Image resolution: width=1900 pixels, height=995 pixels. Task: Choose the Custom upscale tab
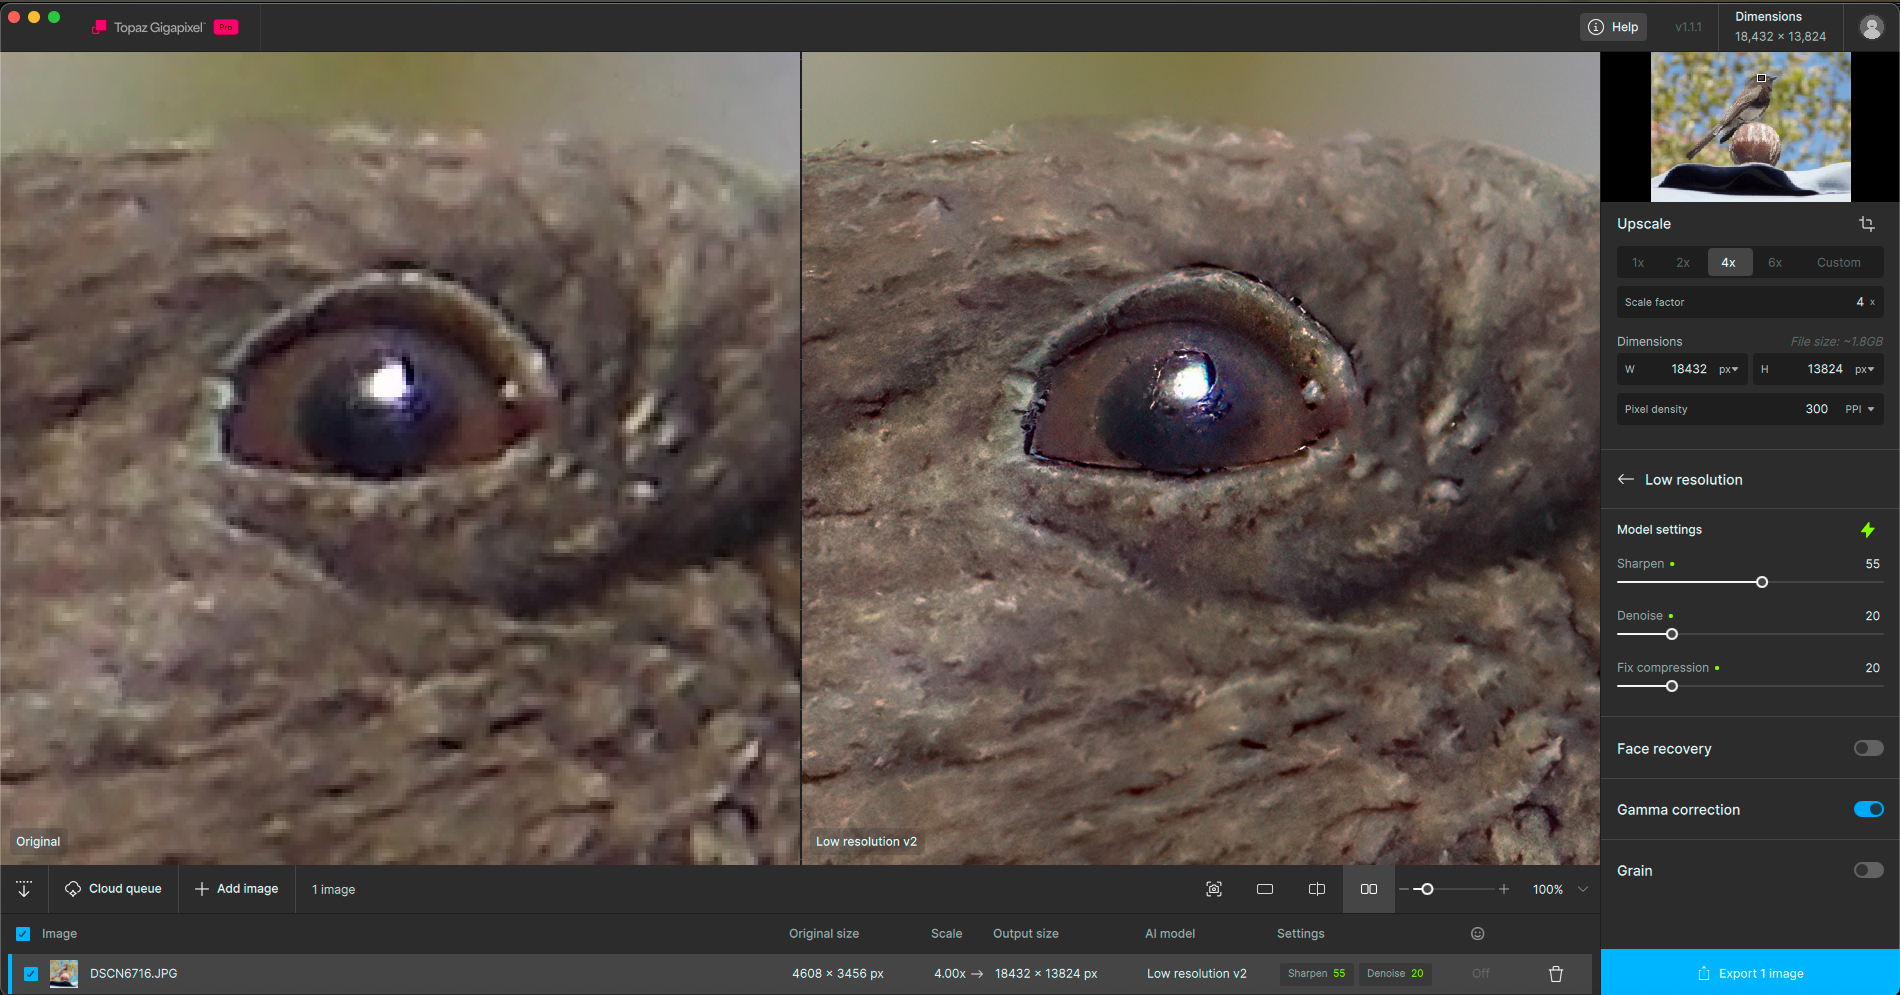coord(1838,263)
